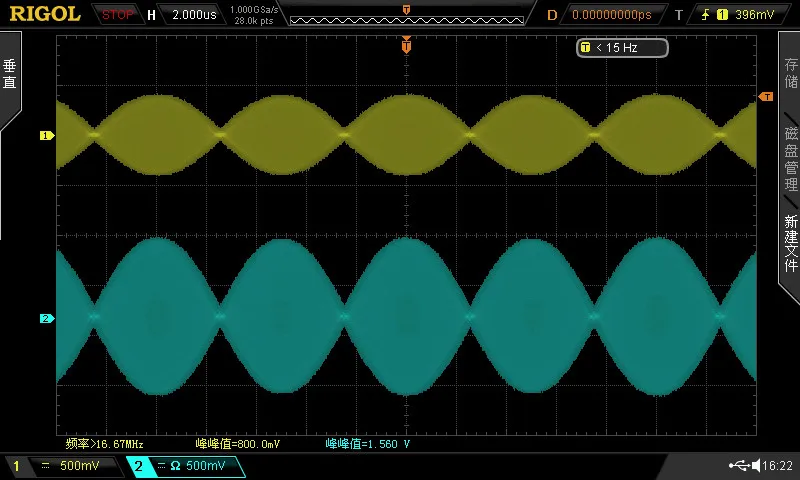Image resolution: width=800 pixels, height=480 pixels.
Task: Select the 新建文件 new file tab
Action: tap(791, 243)
